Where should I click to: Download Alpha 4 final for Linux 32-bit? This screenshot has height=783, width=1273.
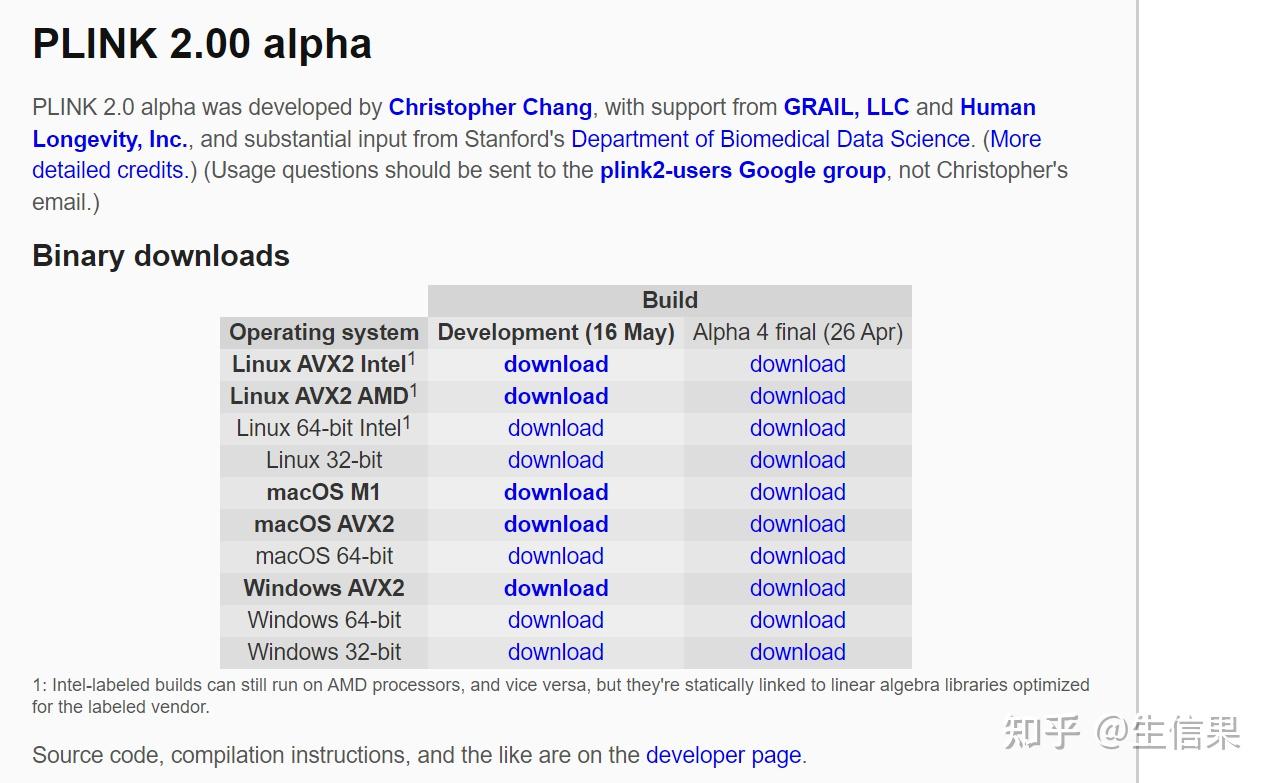point(797,461)
